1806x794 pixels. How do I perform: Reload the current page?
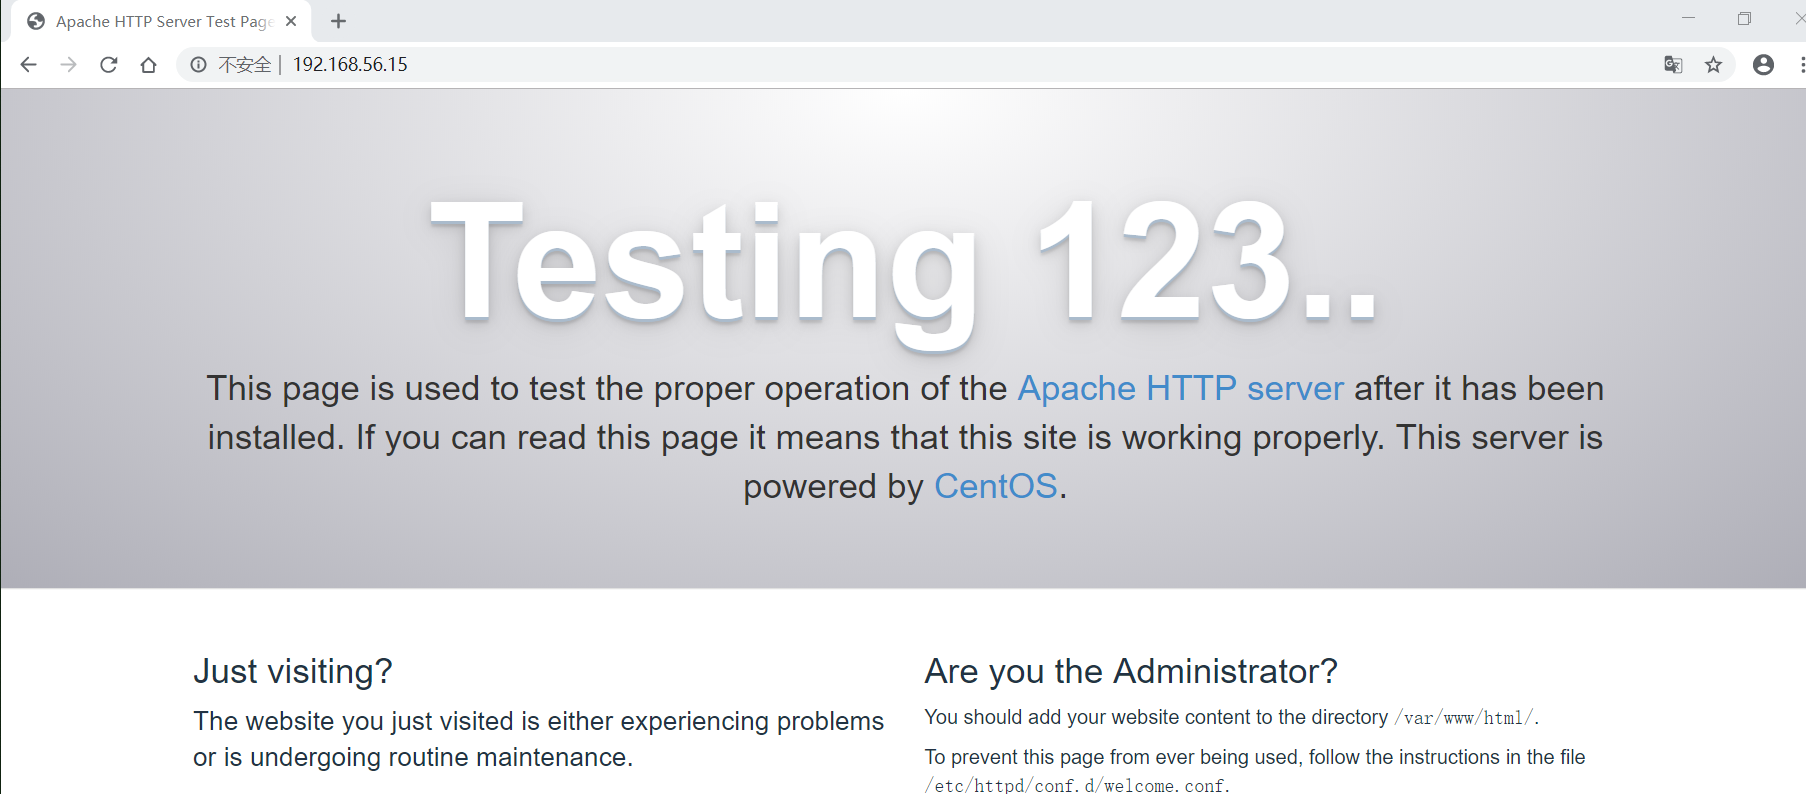click(109, 65)
